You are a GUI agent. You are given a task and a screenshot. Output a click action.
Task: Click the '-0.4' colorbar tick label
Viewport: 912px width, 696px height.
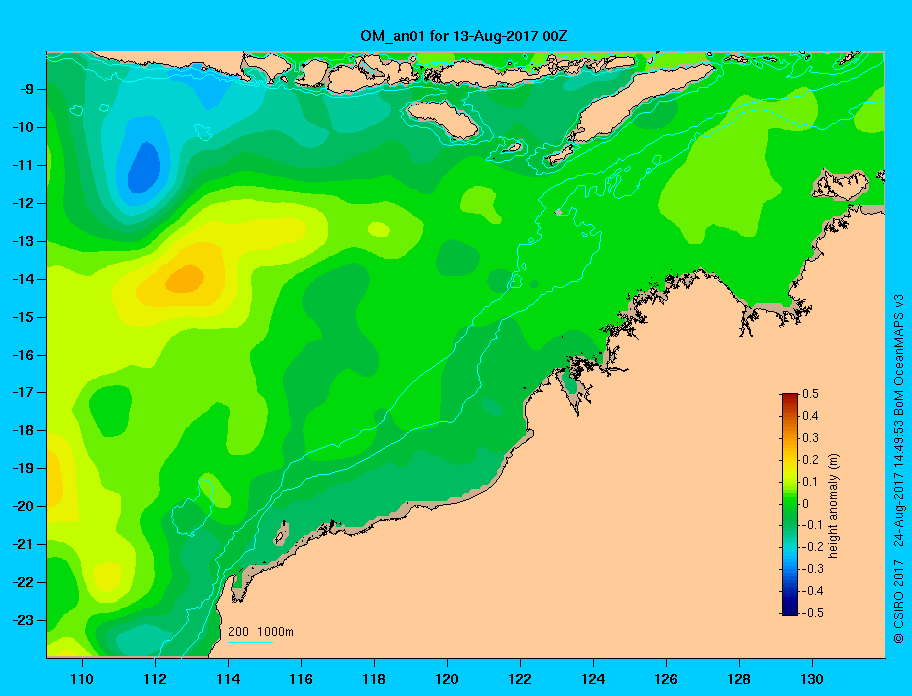pos(813,591)
